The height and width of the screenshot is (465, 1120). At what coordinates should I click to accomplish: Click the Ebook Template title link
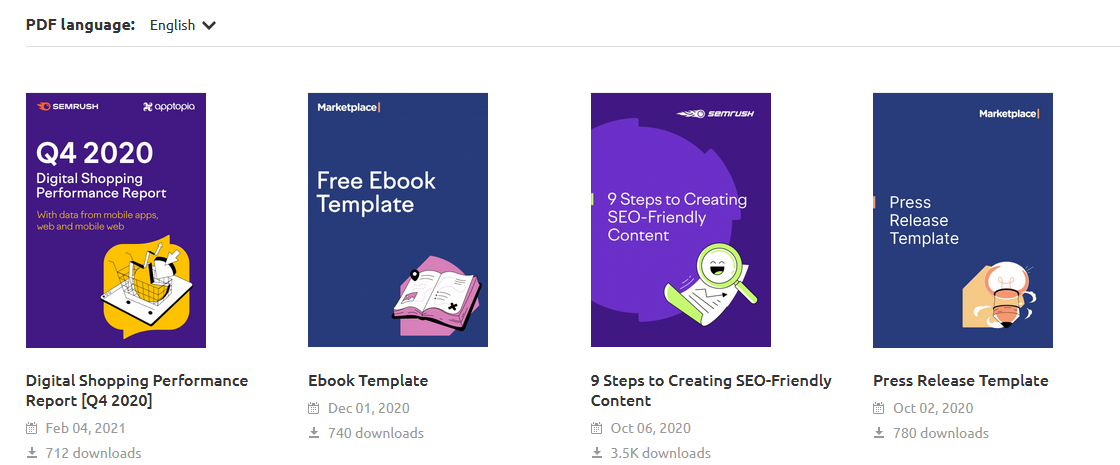(368, 380)
